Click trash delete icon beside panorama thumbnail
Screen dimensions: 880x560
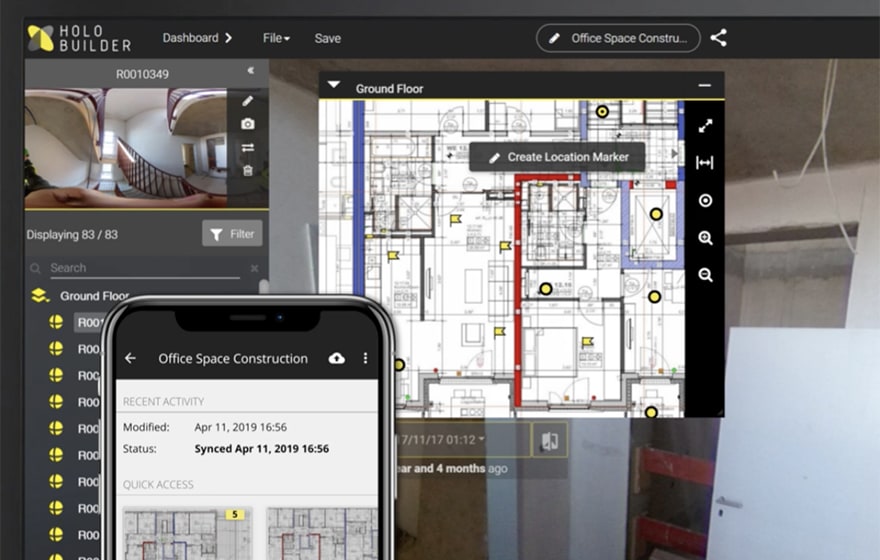pyautogui.click(x=248, y=171)
